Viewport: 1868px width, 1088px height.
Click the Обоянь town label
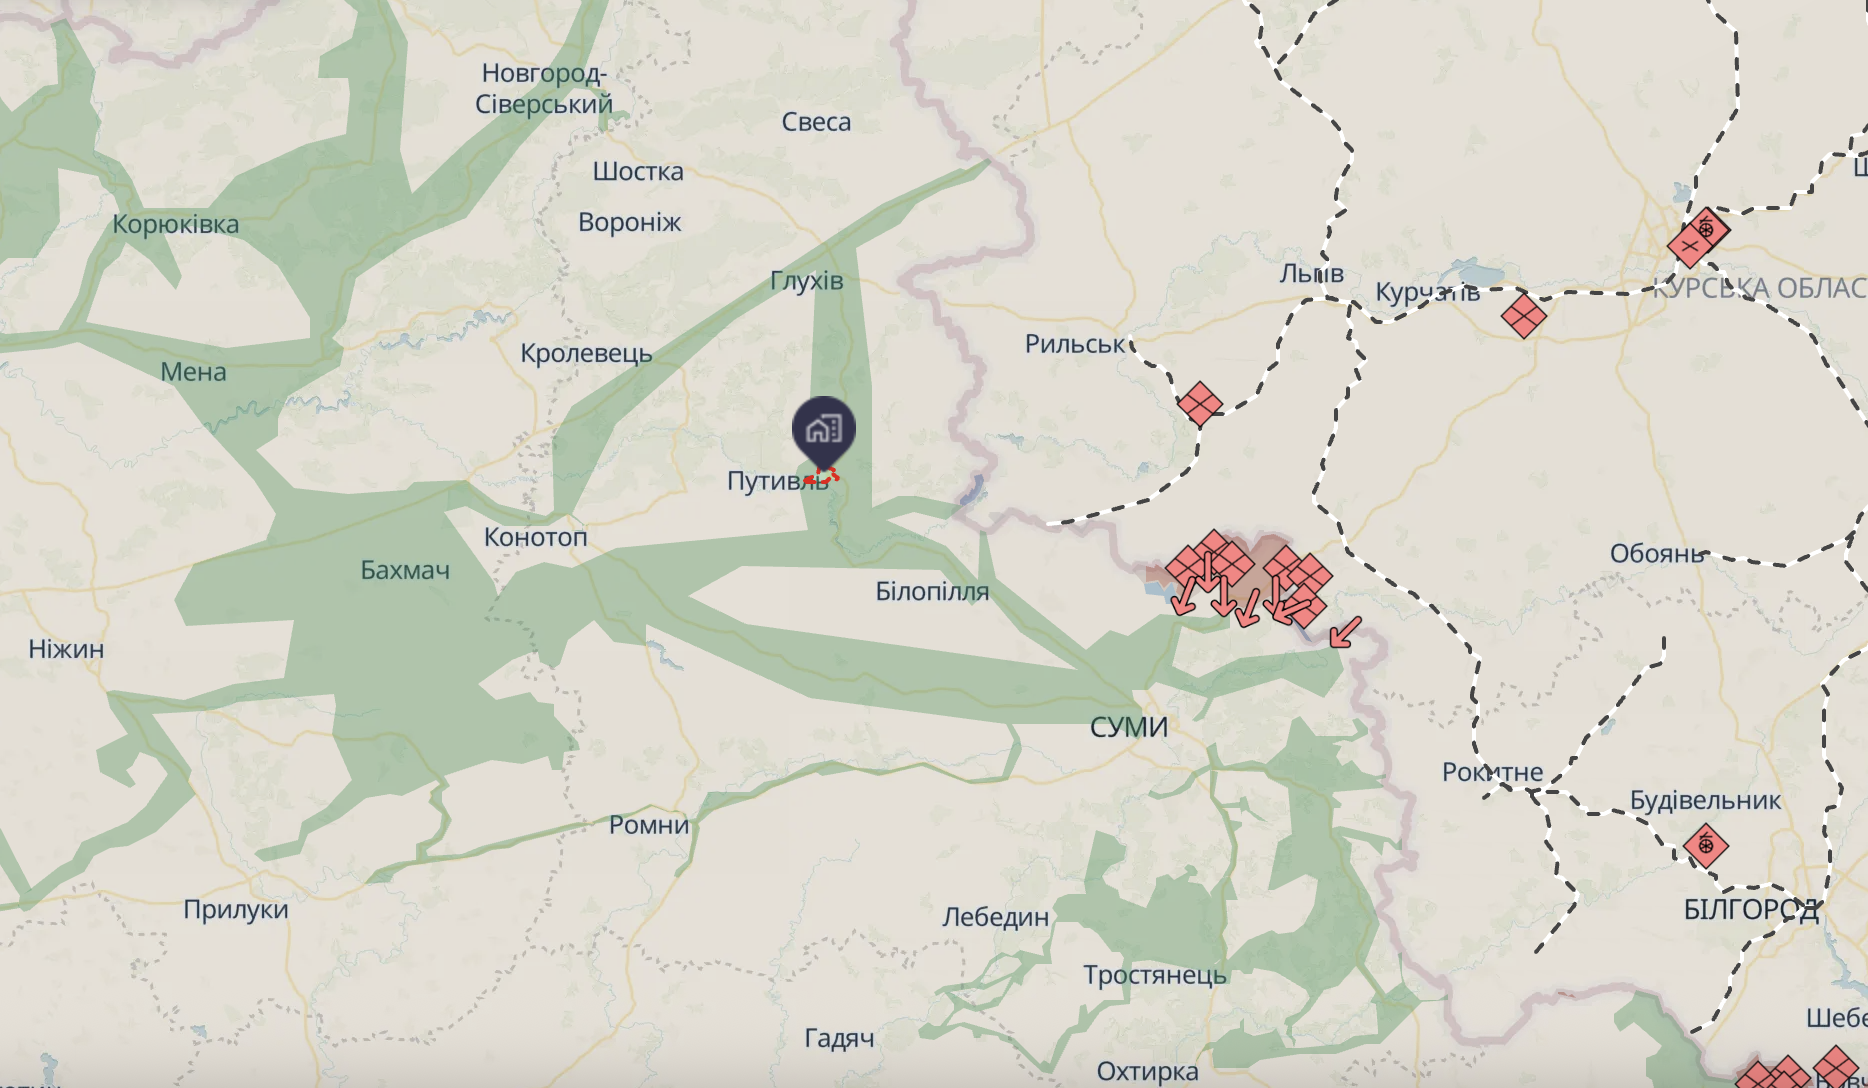click(x=1657, y=553)
